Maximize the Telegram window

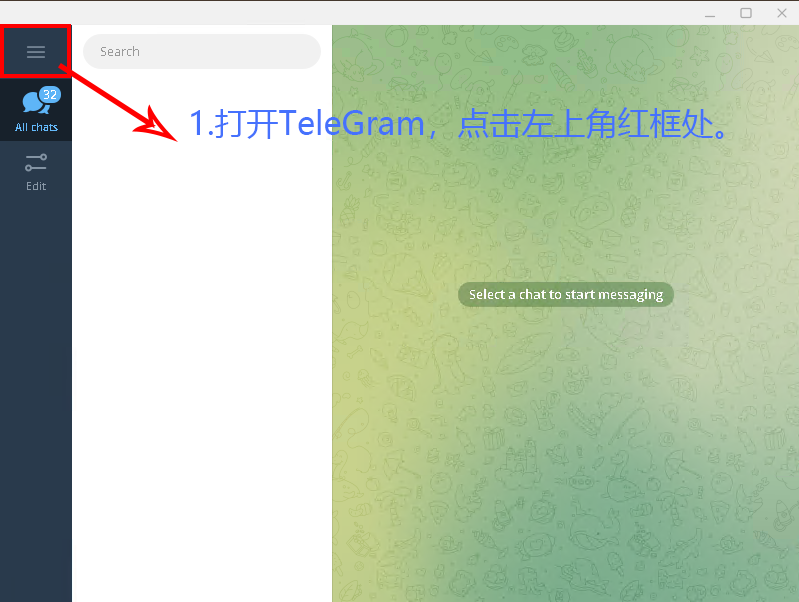[x=746, y=13]
